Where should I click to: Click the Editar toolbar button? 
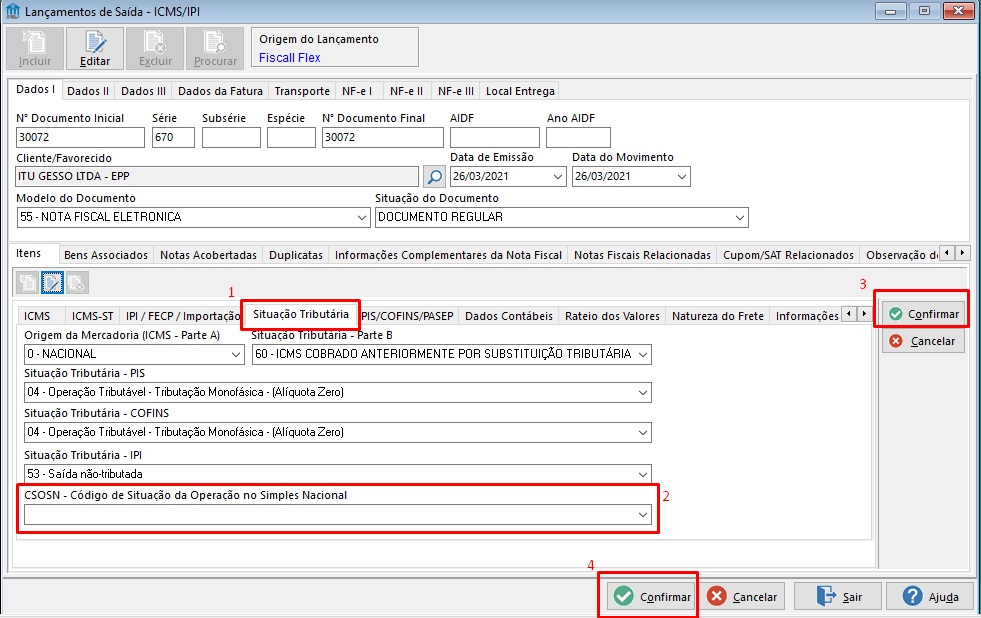point(94,48)
